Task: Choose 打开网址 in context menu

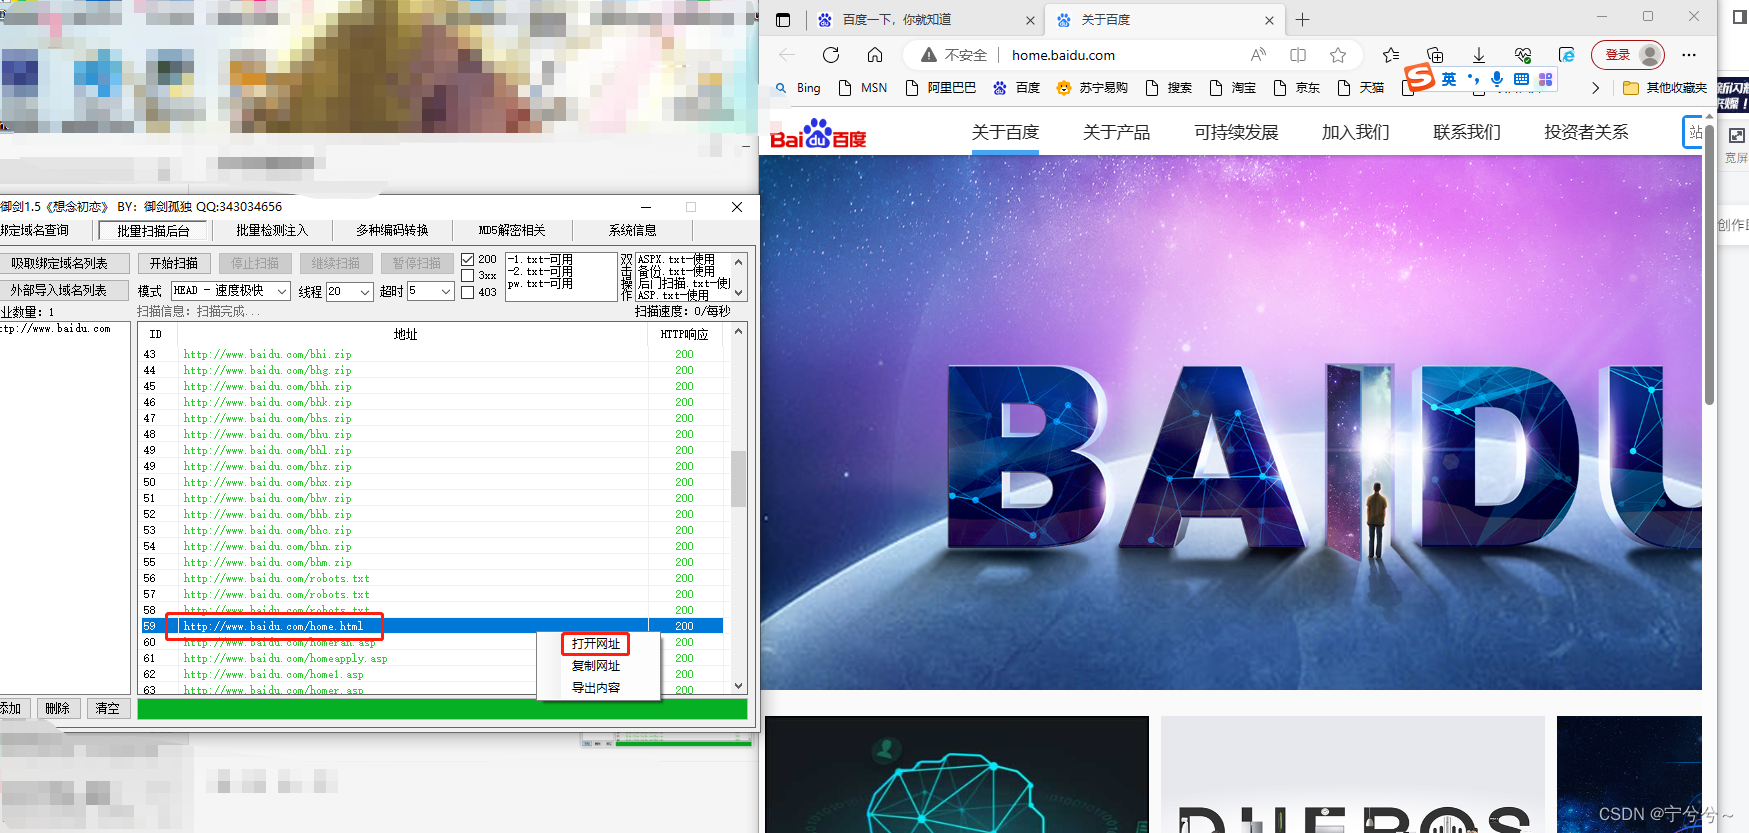Action: (x=596, y=644)
